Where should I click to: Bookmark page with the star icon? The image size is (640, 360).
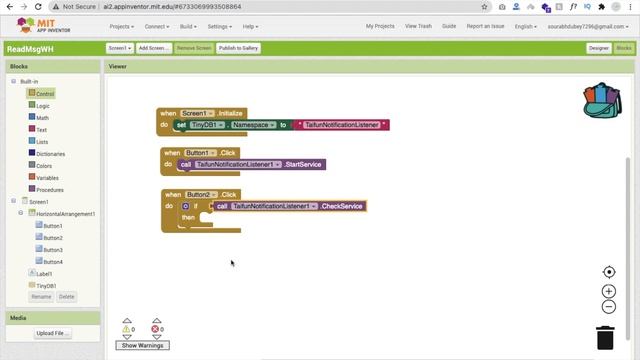pyautogui.click(x=484, y=7)
